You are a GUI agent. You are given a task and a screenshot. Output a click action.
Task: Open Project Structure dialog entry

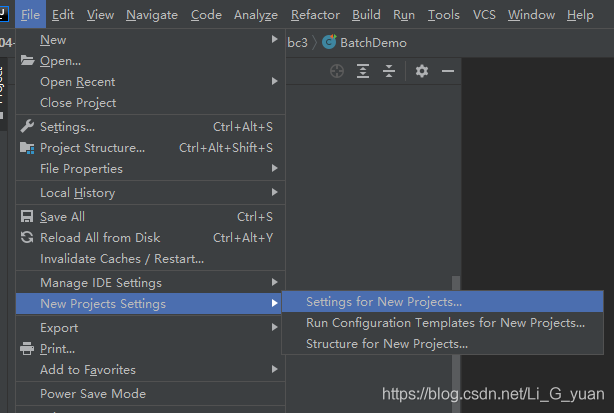pyautogui.click(x=92, y=148)
